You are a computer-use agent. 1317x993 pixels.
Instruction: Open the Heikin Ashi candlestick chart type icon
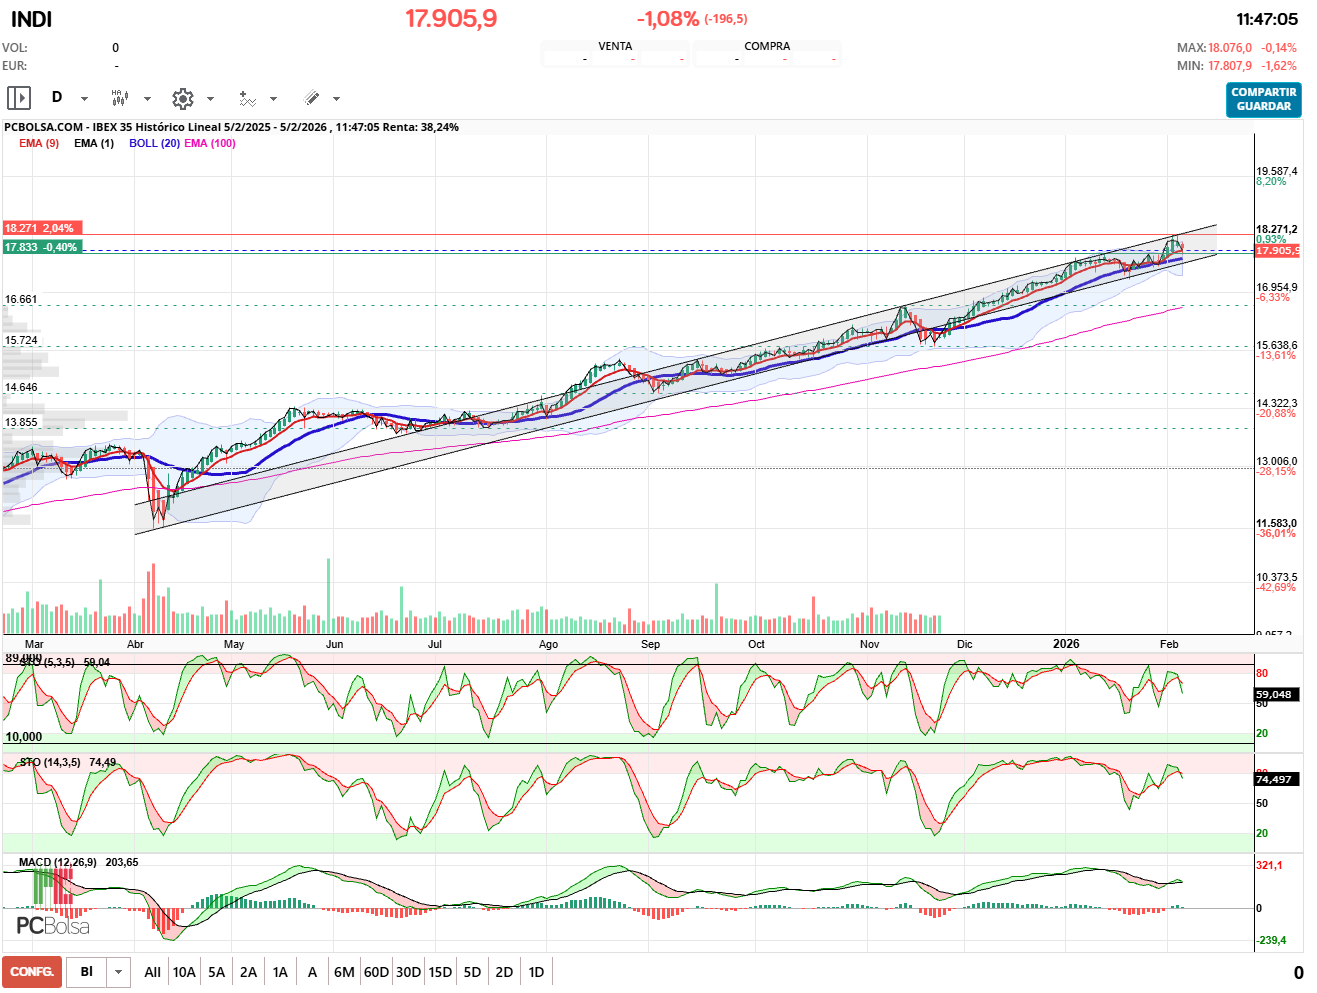tap(120, 98)
